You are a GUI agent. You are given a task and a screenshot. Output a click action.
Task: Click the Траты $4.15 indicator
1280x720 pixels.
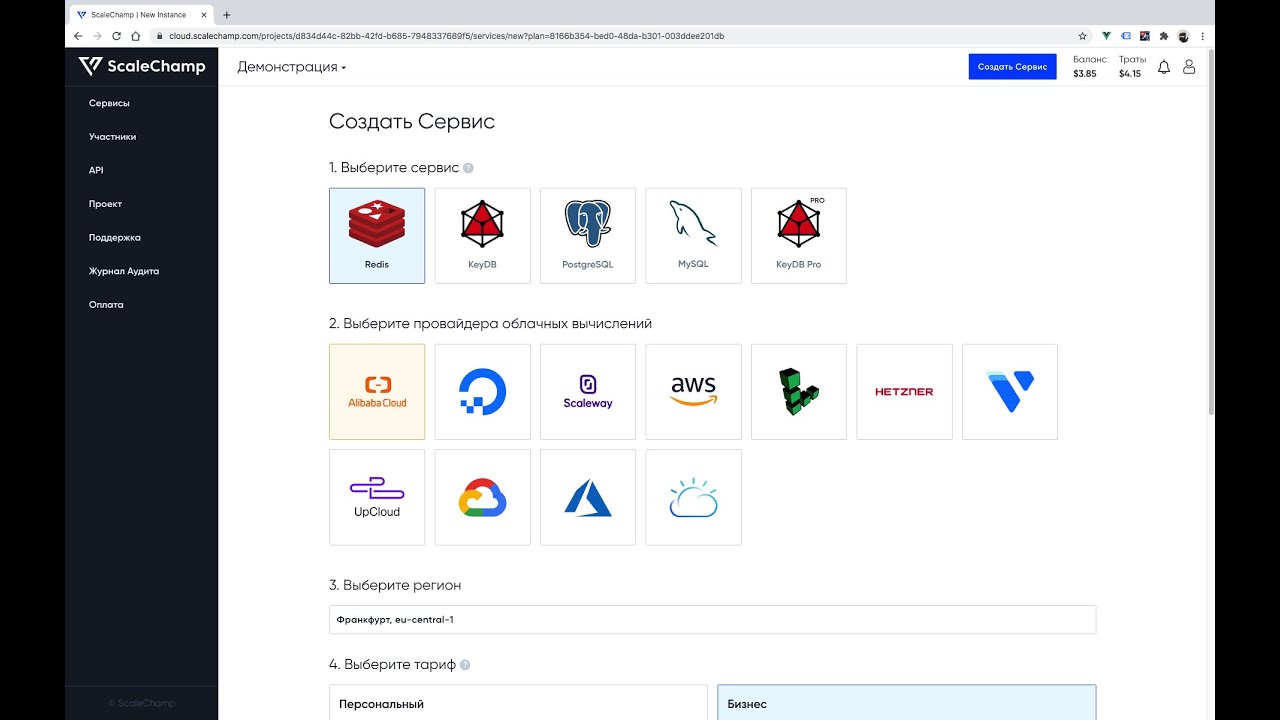[1132, 67]
